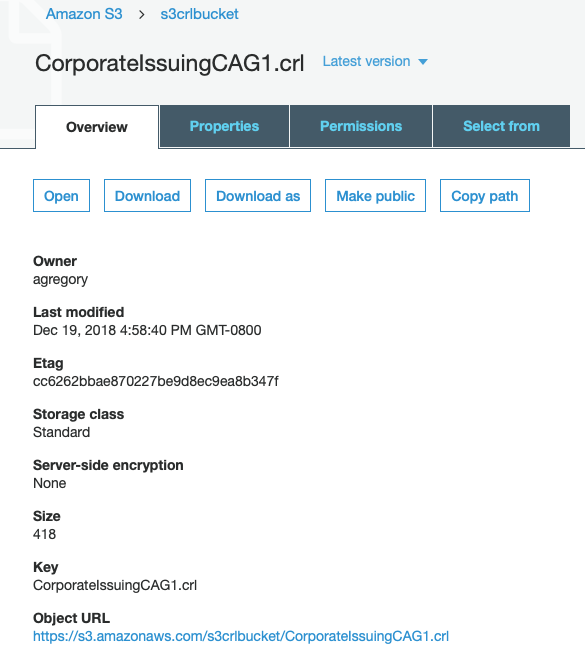Click the CorporateIssuingCAG1.crl page title
The width and height of the screenshot is (585, 660).
[170, 63]
